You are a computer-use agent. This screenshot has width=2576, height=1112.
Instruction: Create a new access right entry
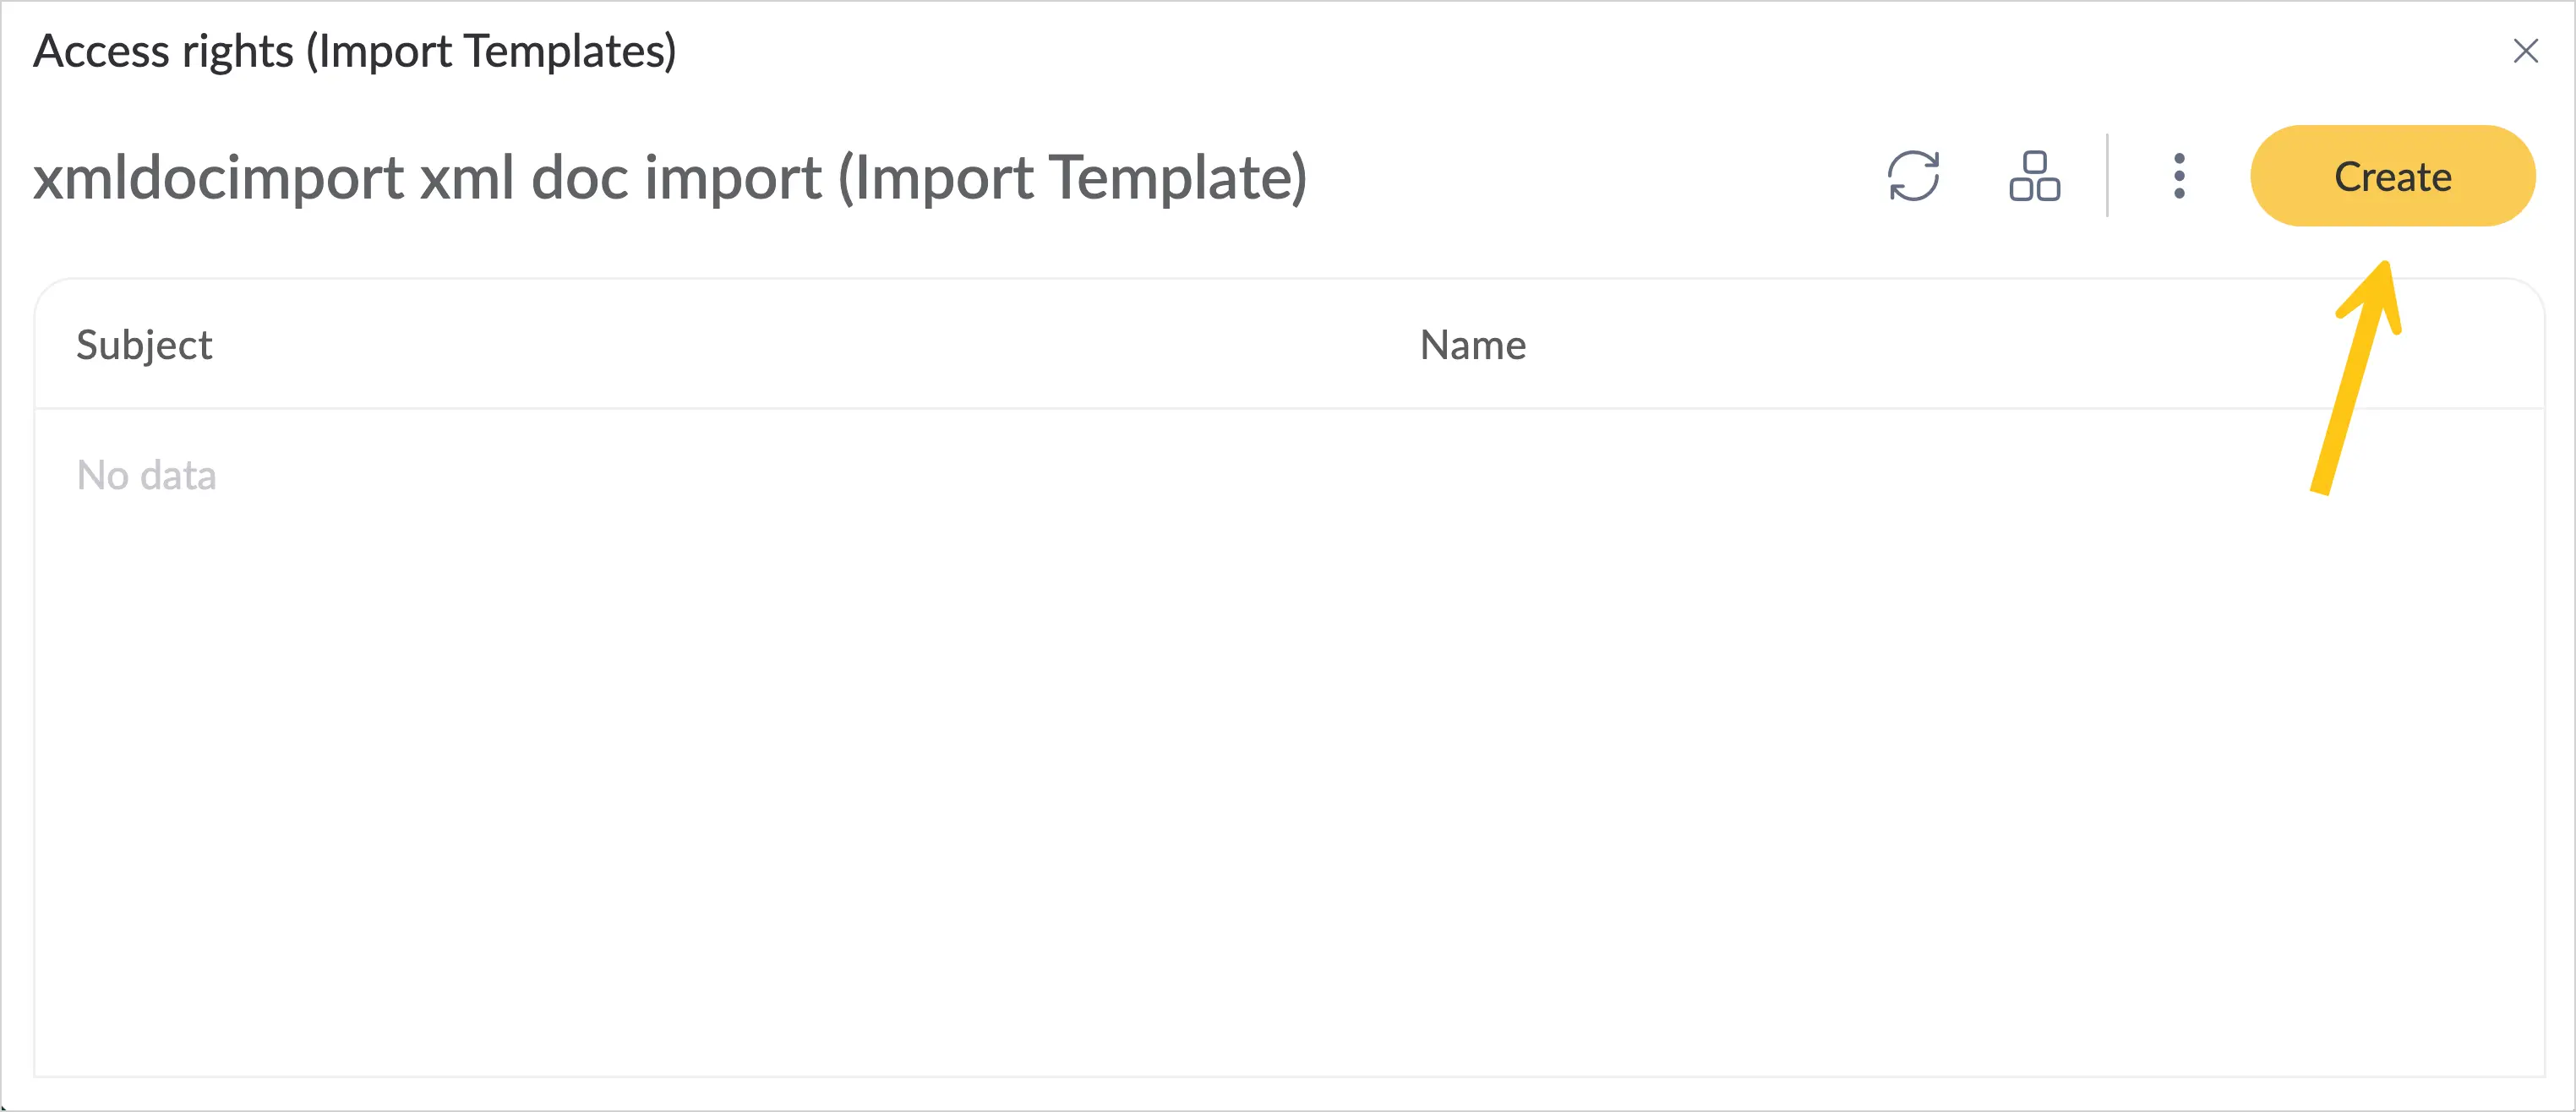[2392, 176]
